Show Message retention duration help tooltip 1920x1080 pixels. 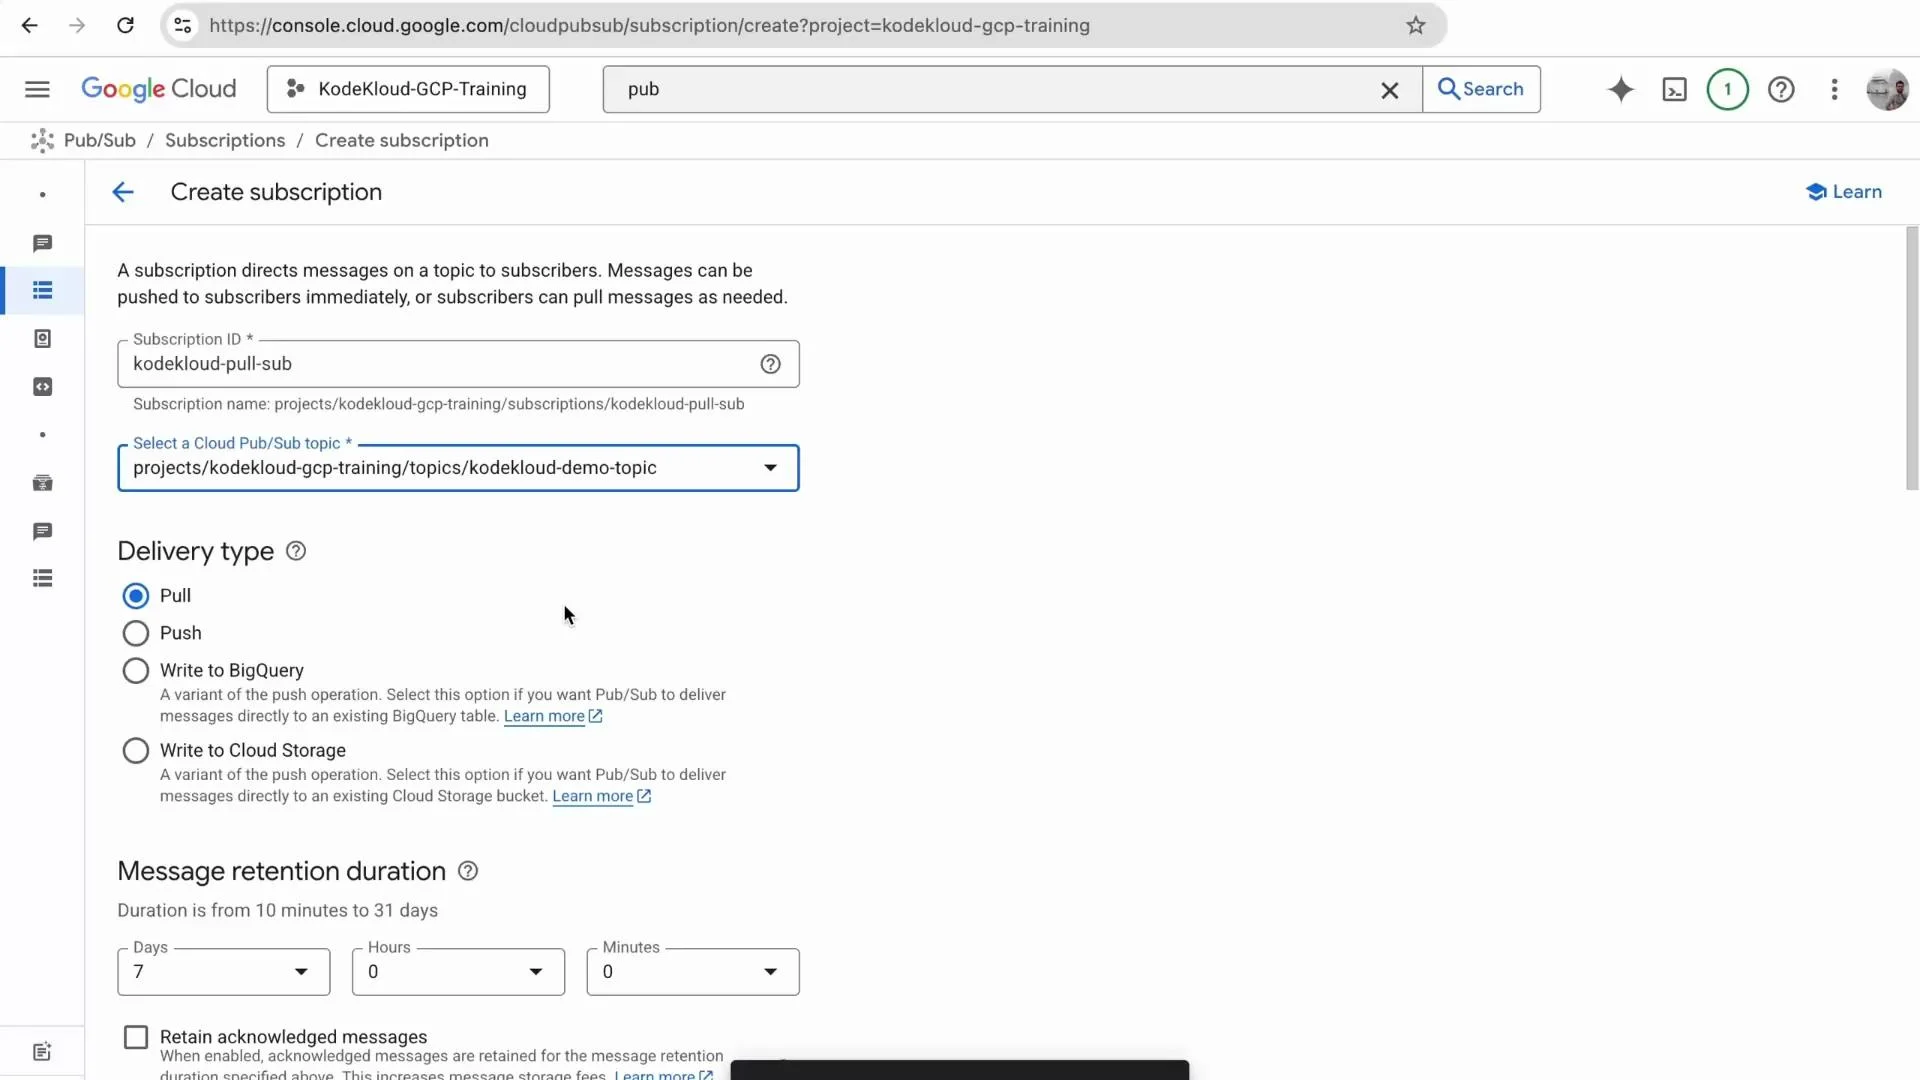[x=468, y=871]
